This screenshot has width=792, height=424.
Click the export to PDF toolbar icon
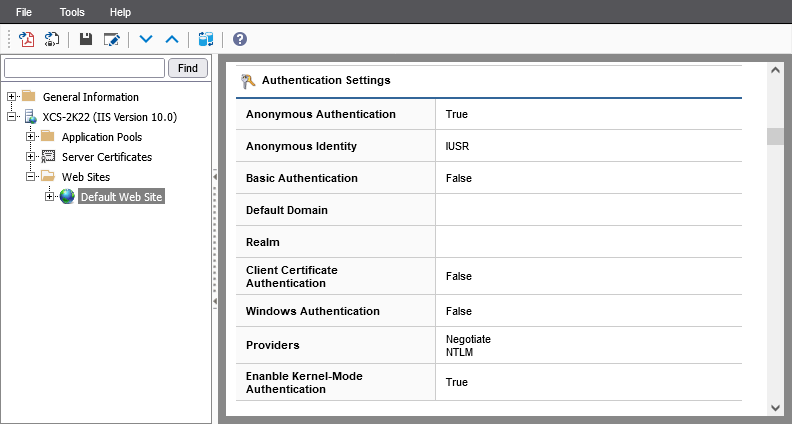(x=27, y=39)
